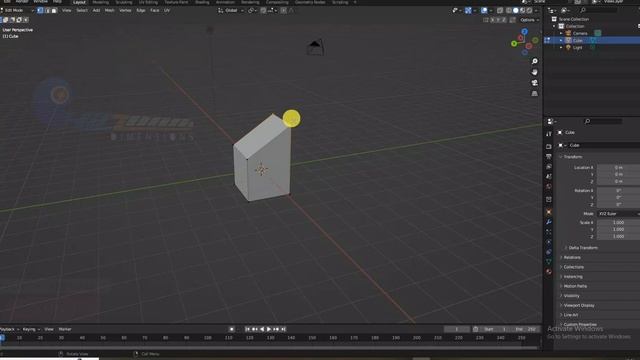Open the Edge menu

[141, 10]
